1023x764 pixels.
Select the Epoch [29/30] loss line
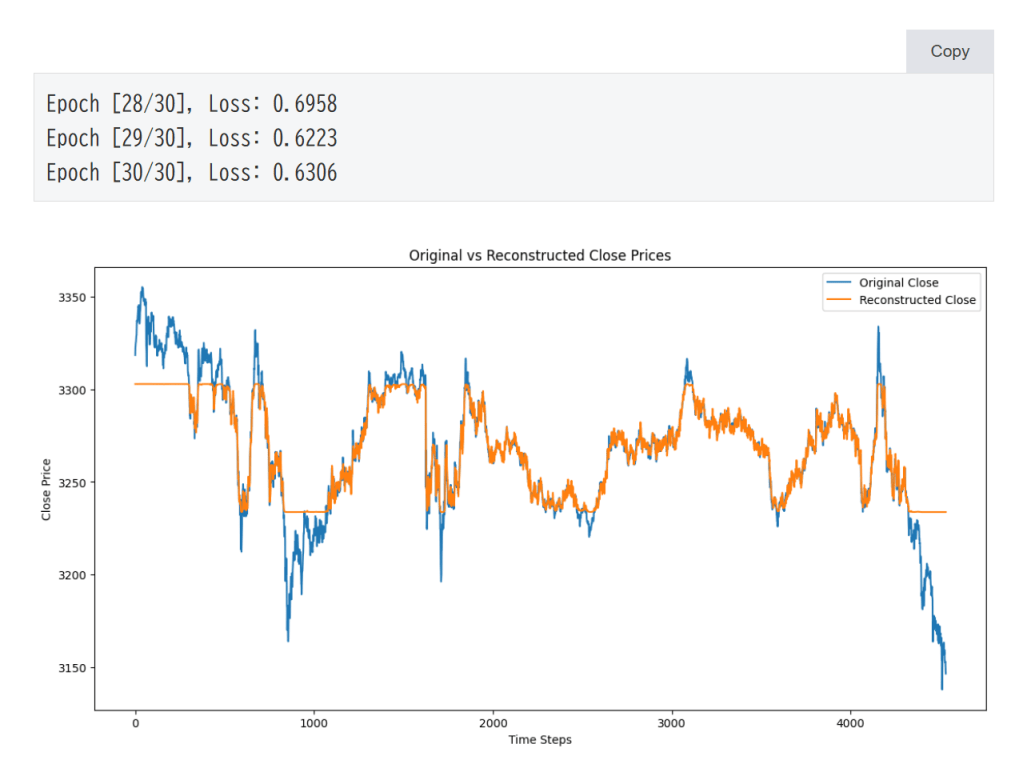coord(191,138)
